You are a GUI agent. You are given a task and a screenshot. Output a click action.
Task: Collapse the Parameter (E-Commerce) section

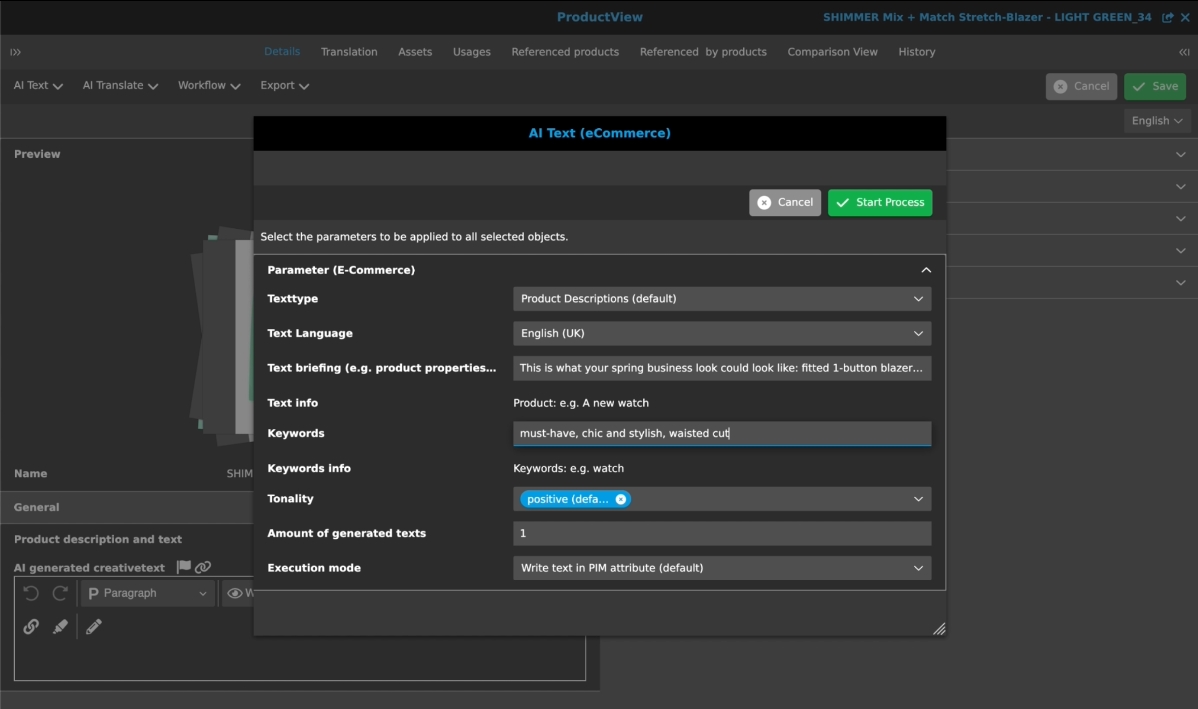[x=925, y=270]
